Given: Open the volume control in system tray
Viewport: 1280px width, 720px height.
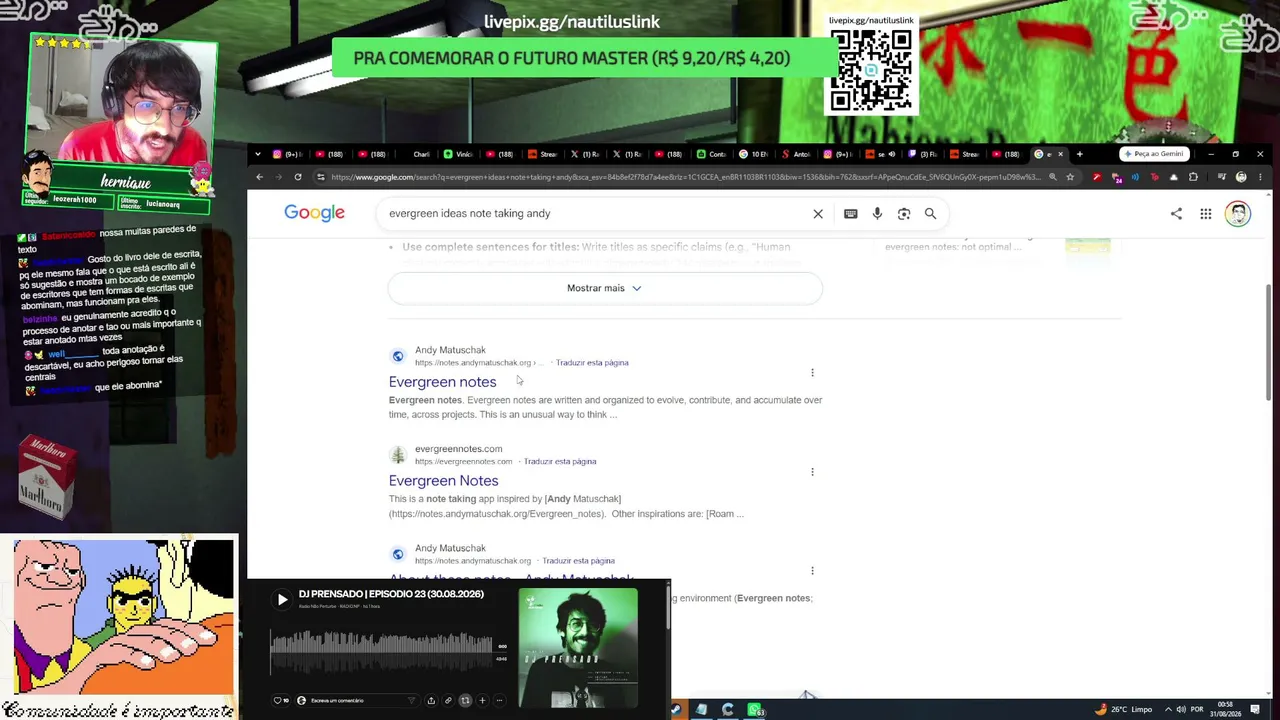Looking at the screenshot, I should pyautogui.click(x=1182, y=710).
